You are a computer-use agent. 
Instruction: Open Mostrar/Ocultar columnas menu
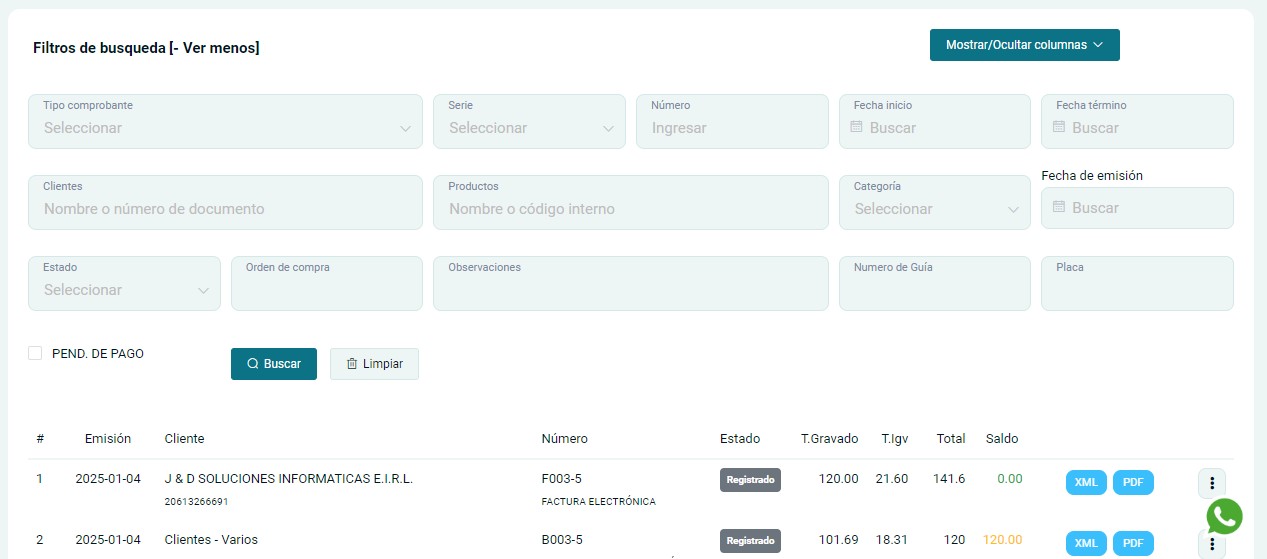[x=1024, y=45]
